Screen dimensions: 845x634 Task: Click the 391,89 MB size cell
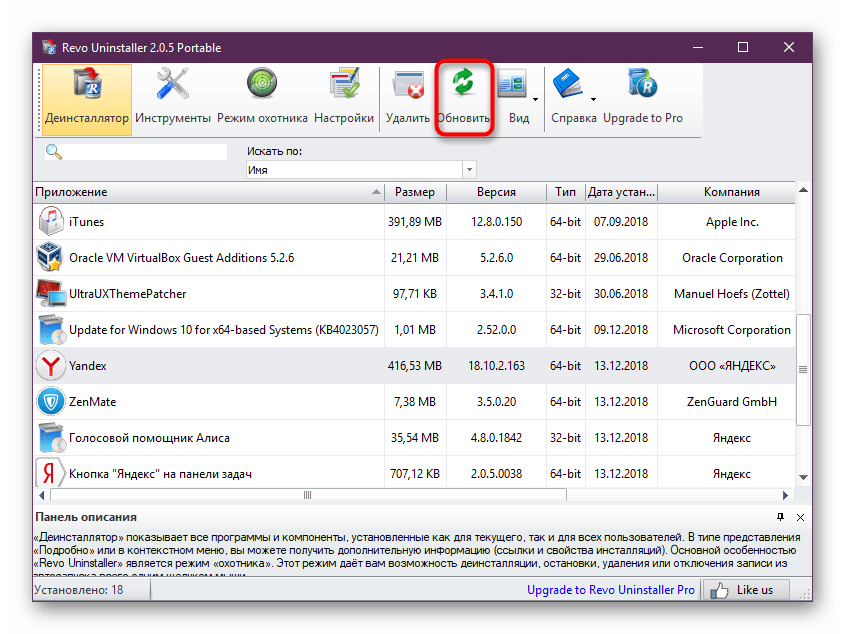tap(415, 222)
